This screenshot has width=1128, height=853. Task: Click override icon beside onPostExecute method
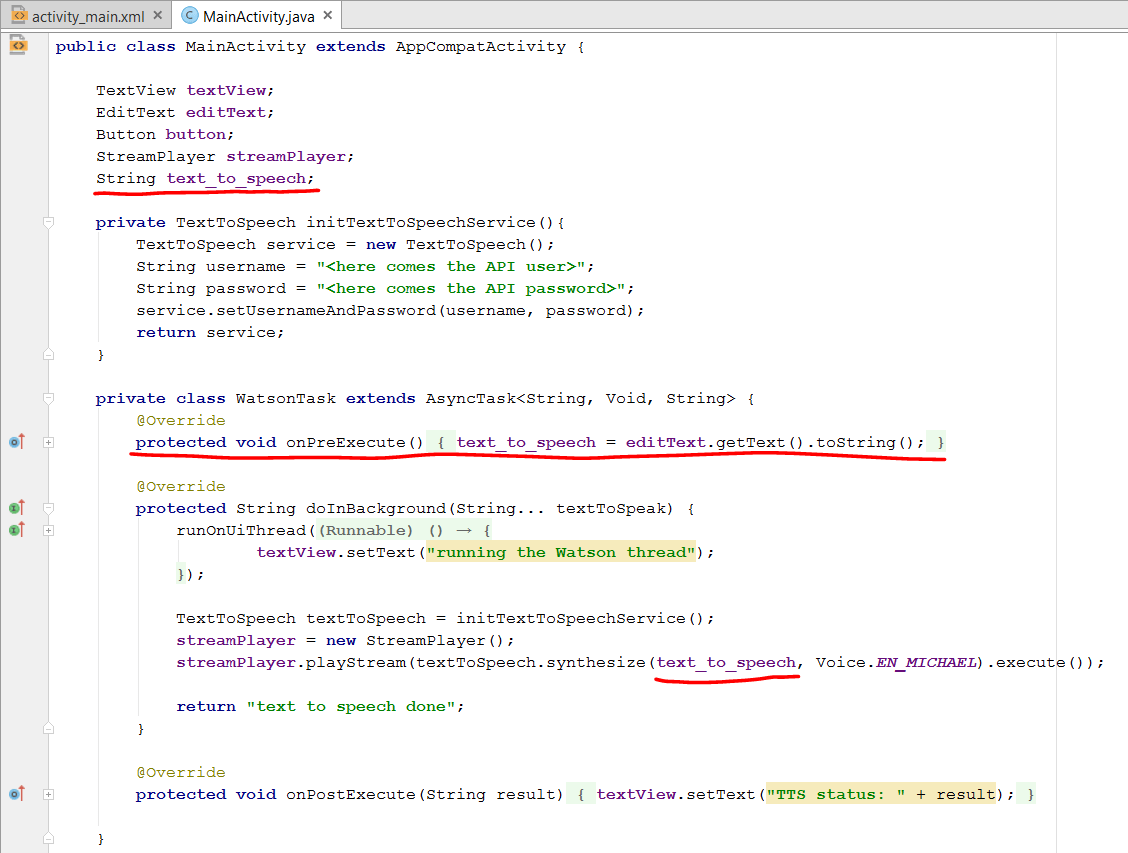pos(16,794)
